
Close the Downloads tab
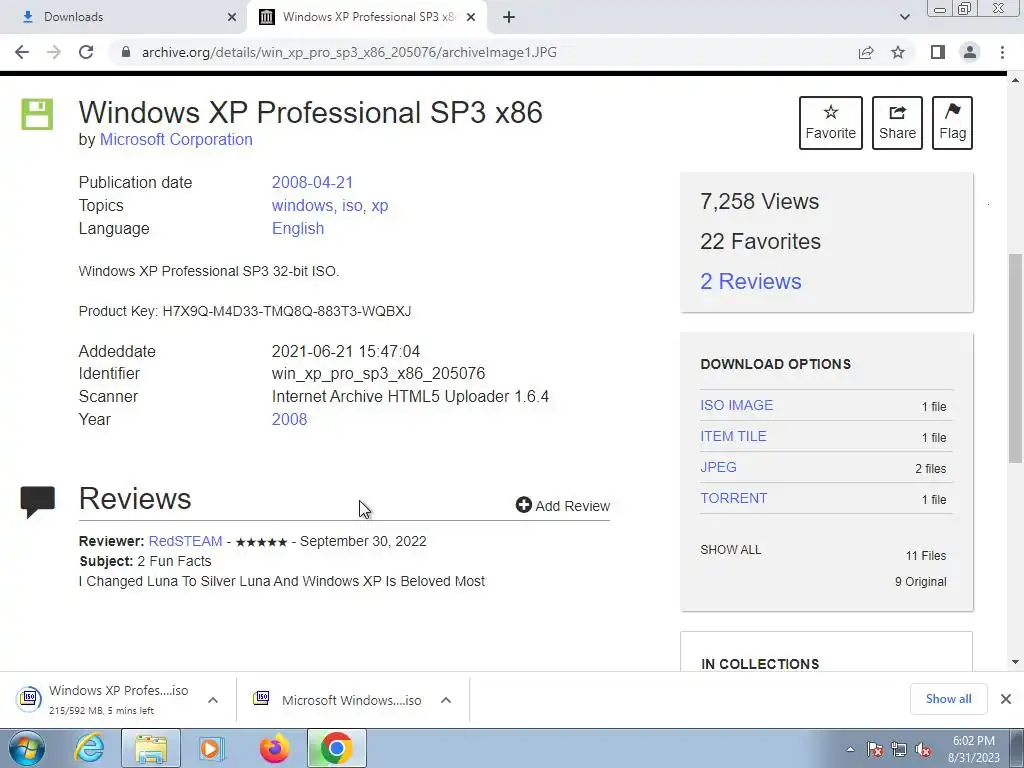(232, 17)
